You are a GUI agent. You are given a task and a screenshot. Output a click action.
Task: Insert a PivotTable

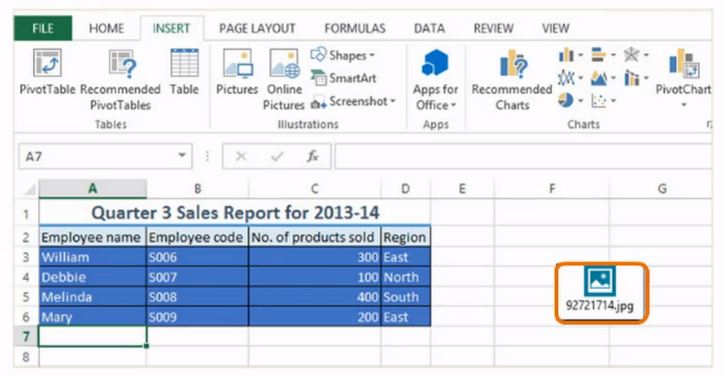[47, 72]
